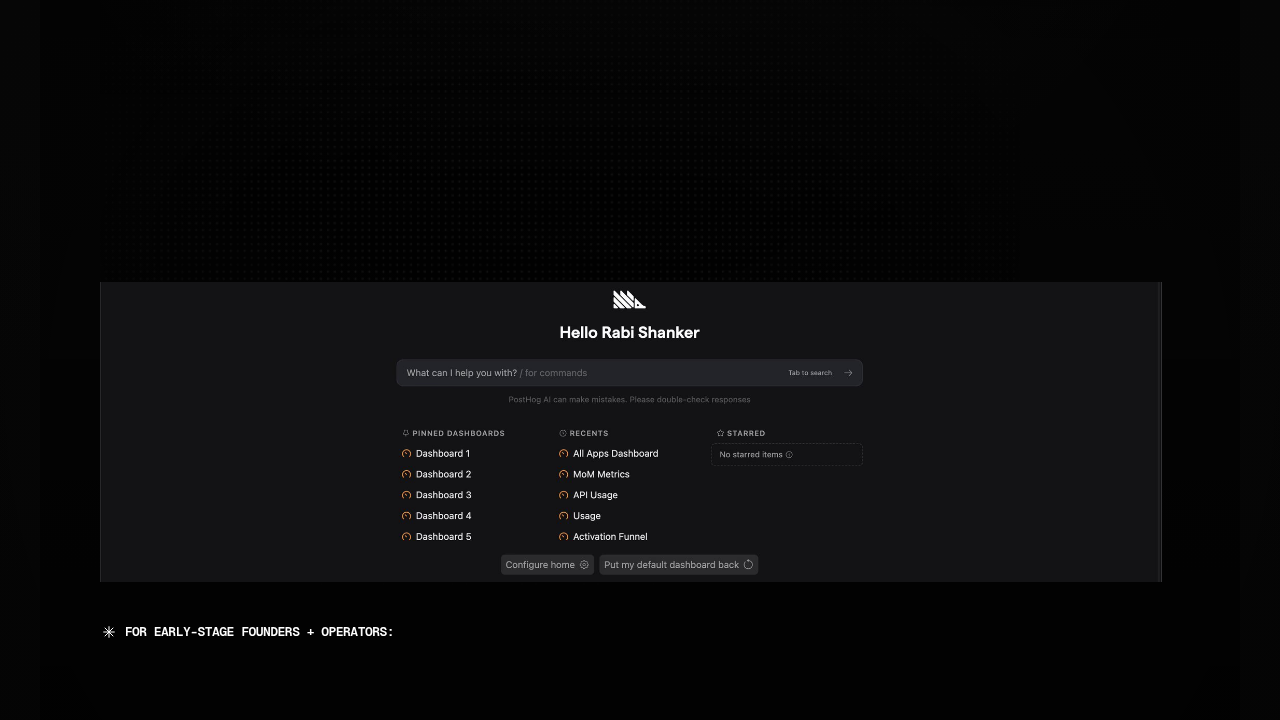The width and height of the screenshot is (1280, 720).
Task: Open the MoM Metrics recent item
Action: pos(601,475)
